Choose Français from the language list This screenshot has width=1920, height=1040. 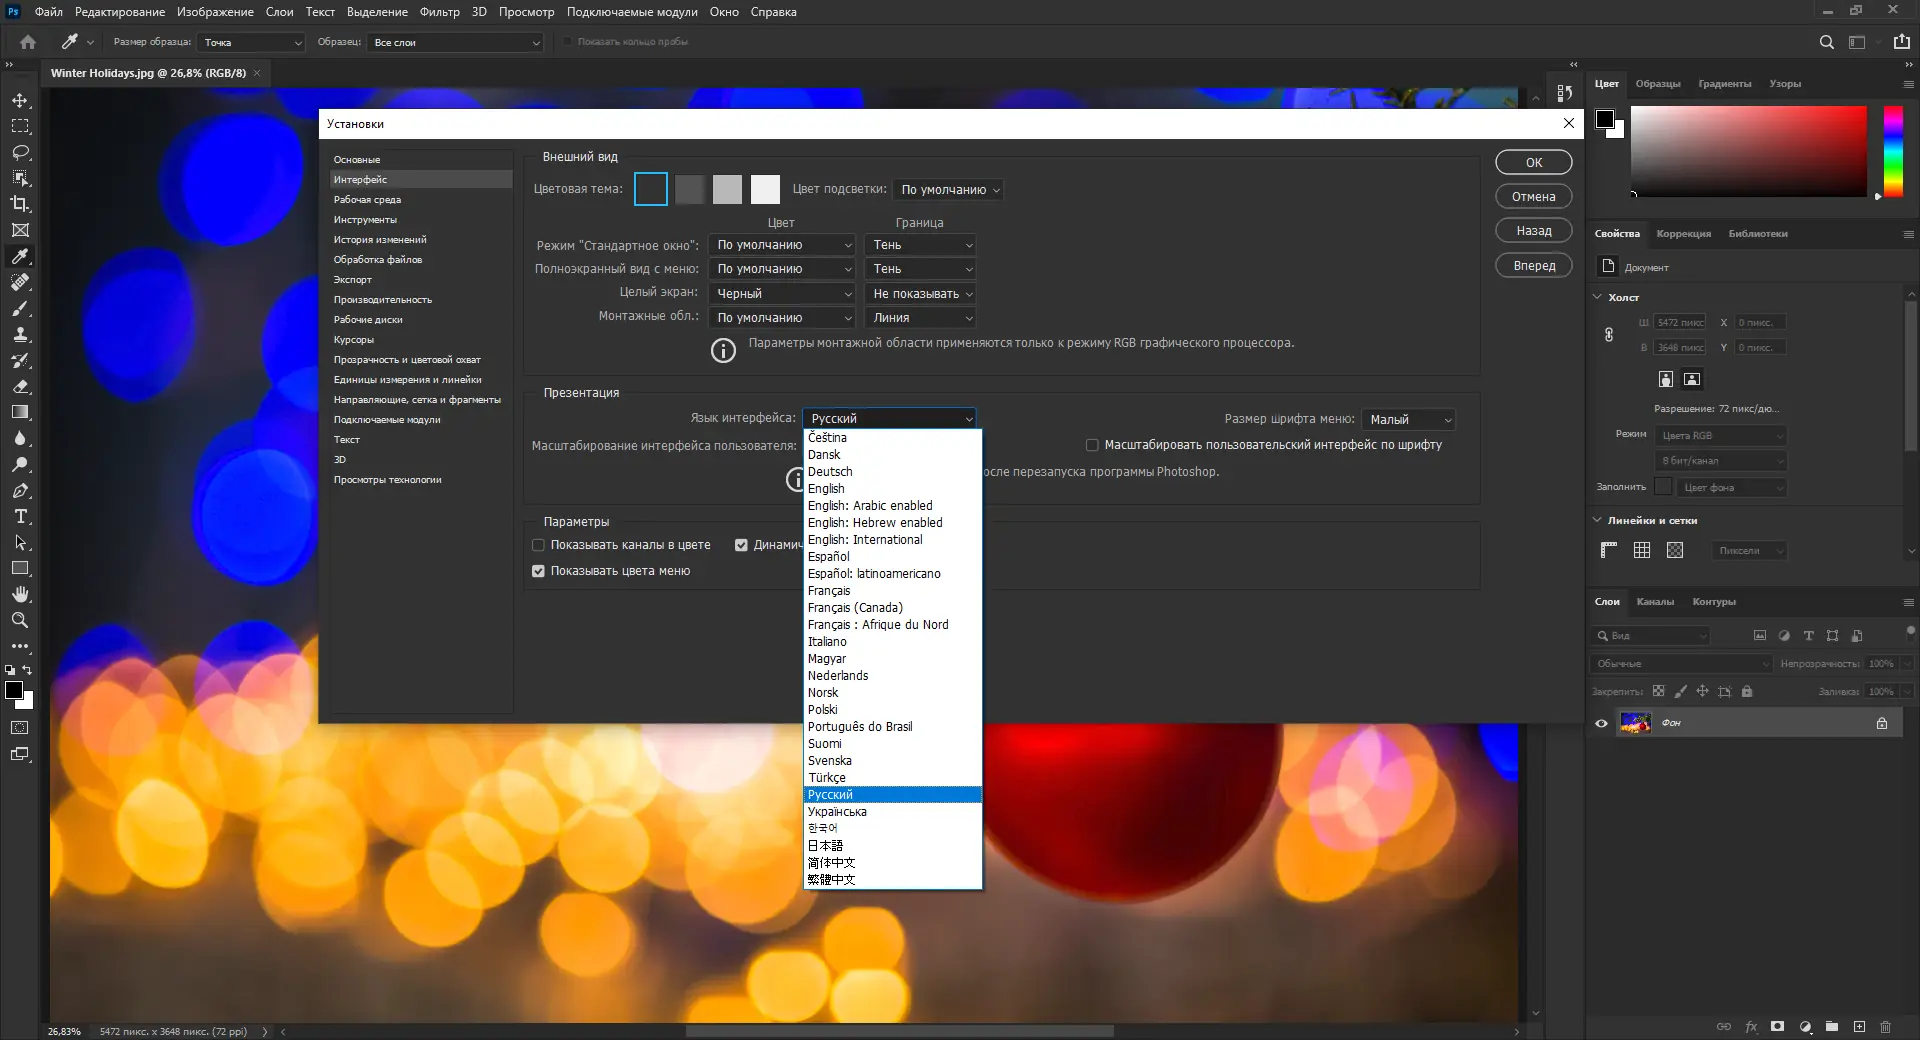[829, 591]
